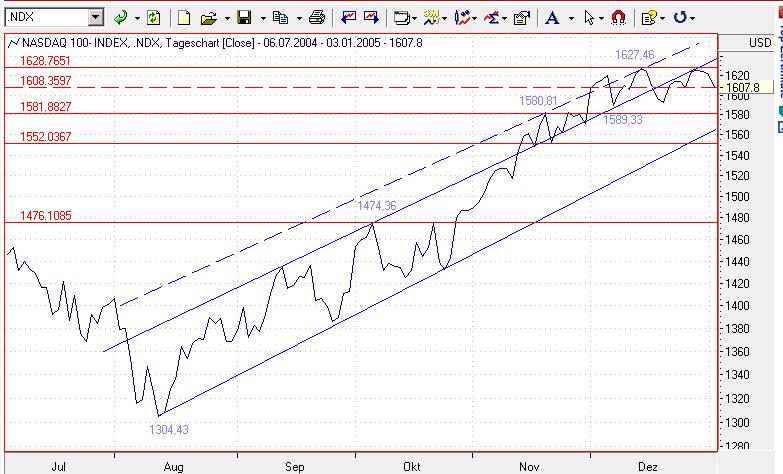Click the 1580,81 price annotation
Image resolution: width=783 pixels, height=474 pixels.
click(538, 101)
